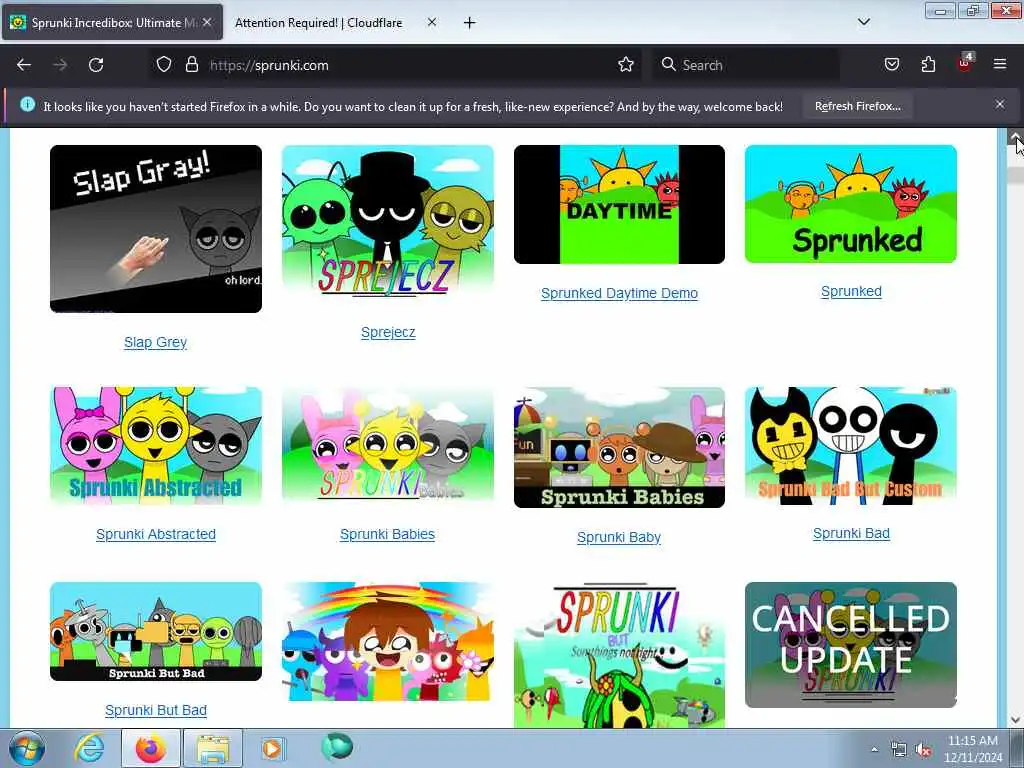Open the Sprunked Daytime Demo link

619,293
